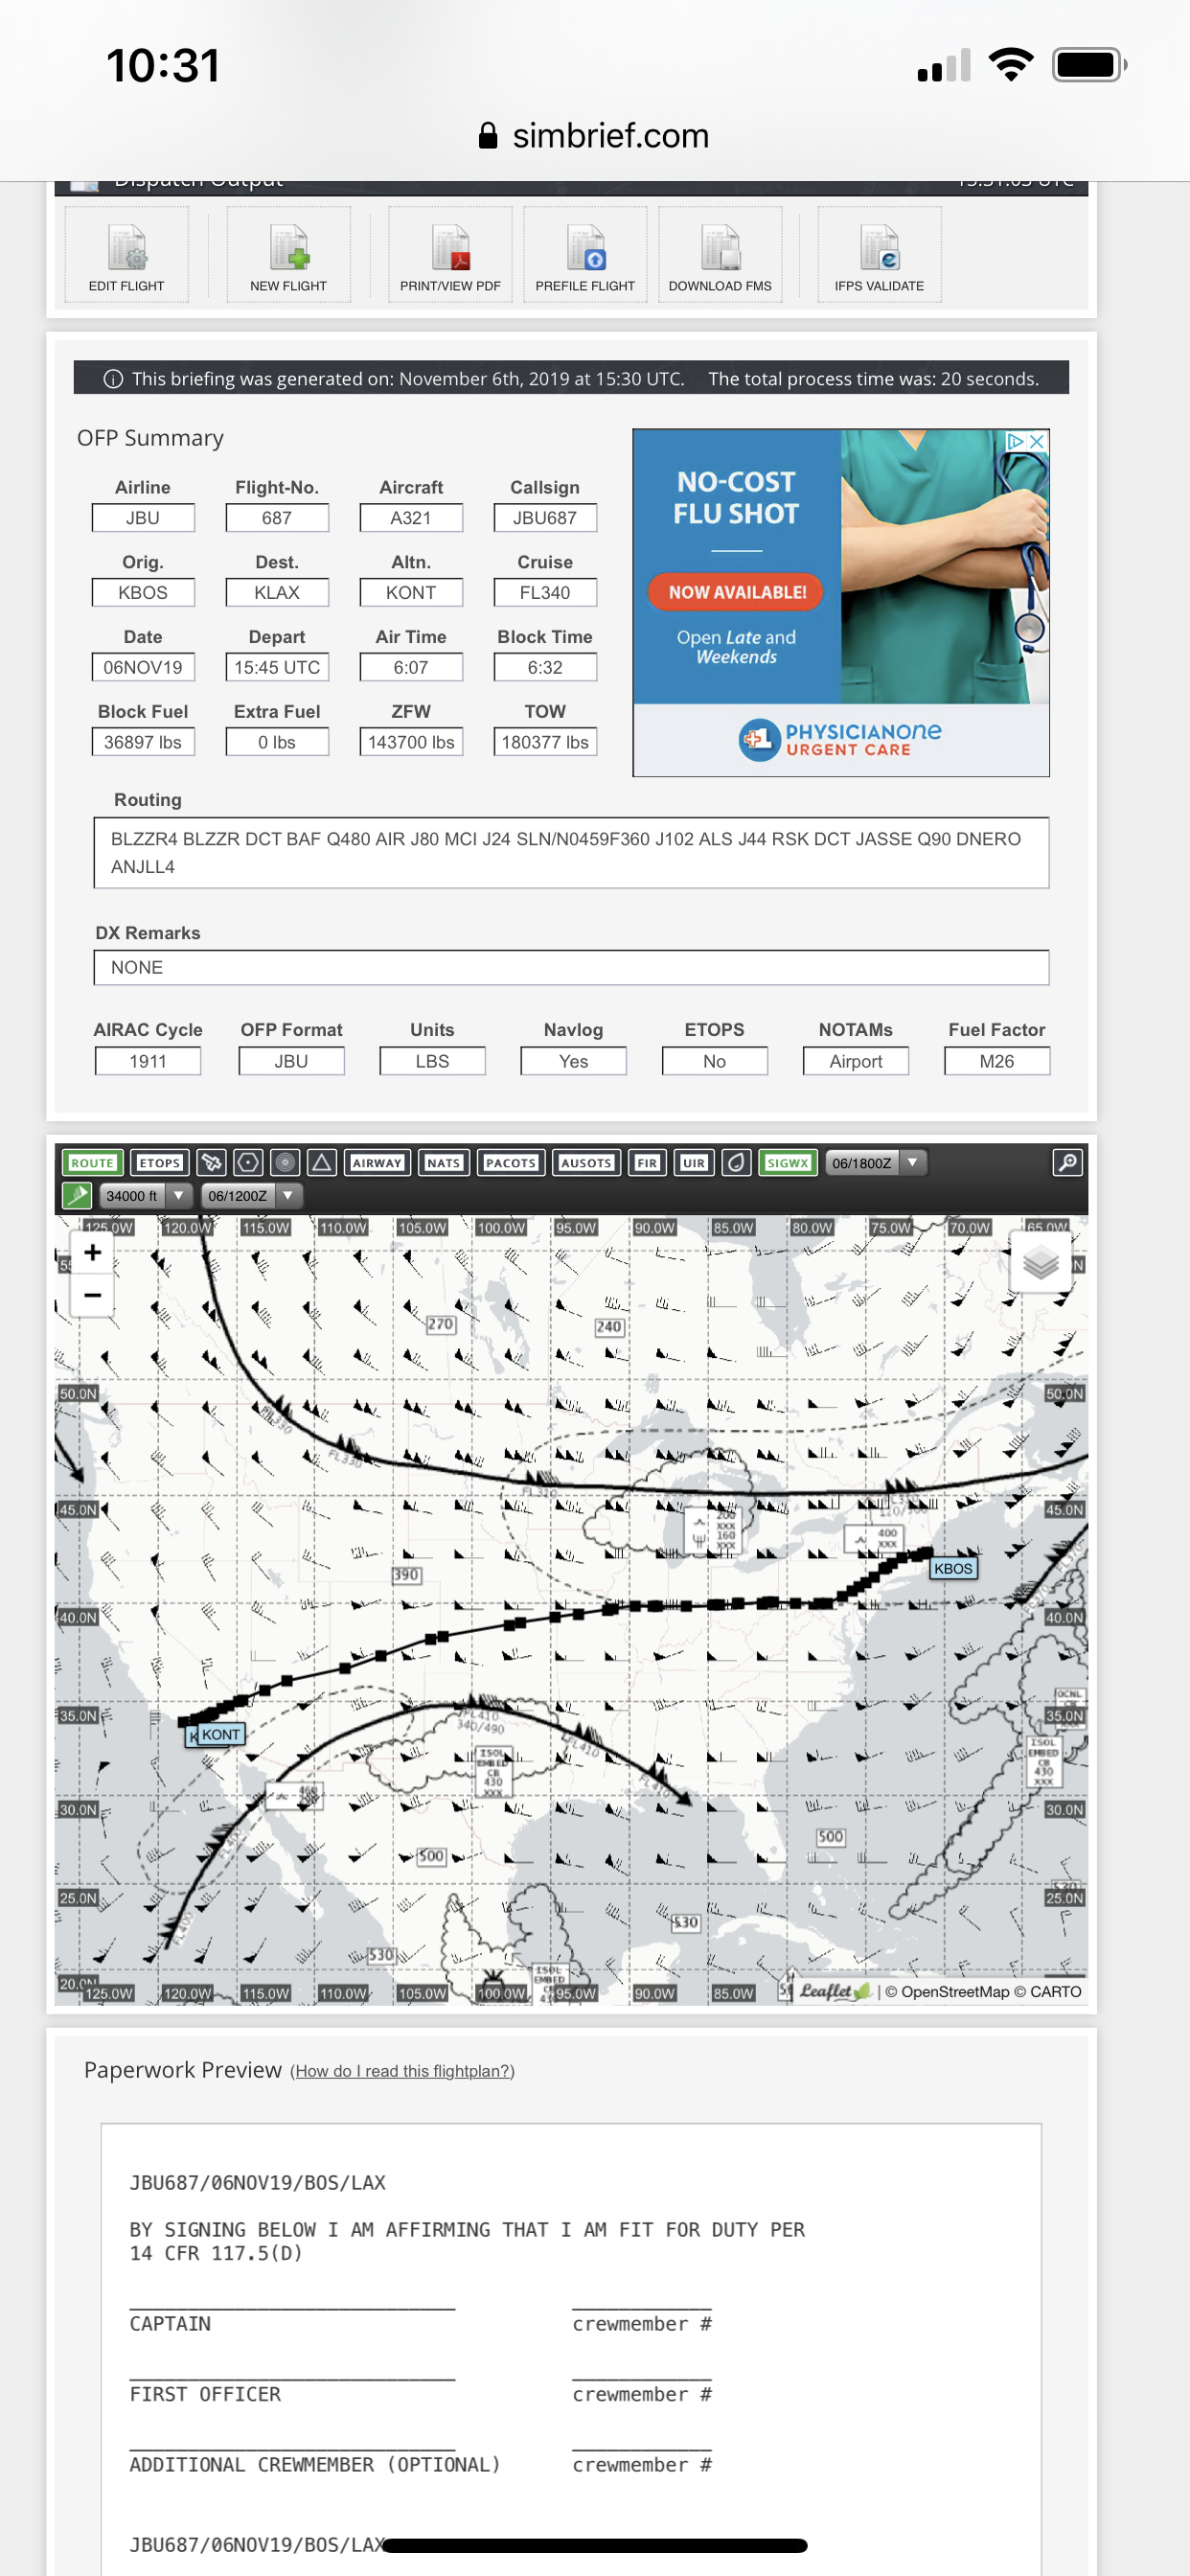Viewport: 1190px width, 2576px height.
Task: Click the Wi-Fi status icon
Action: (x=1010, y=65)
